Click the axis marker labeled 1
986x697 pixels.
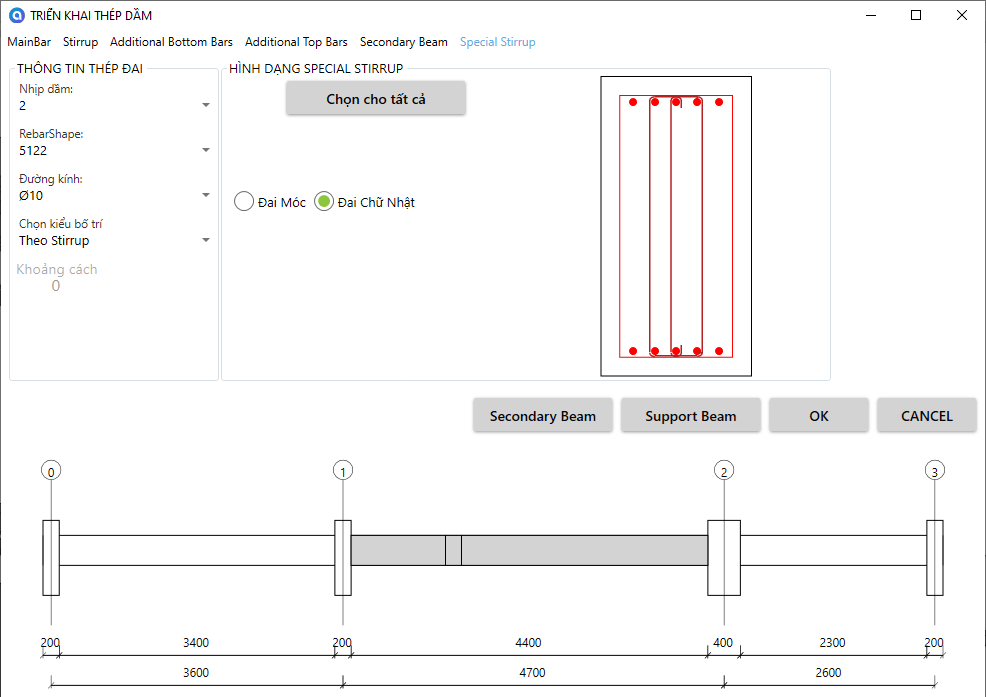[343, 471]
